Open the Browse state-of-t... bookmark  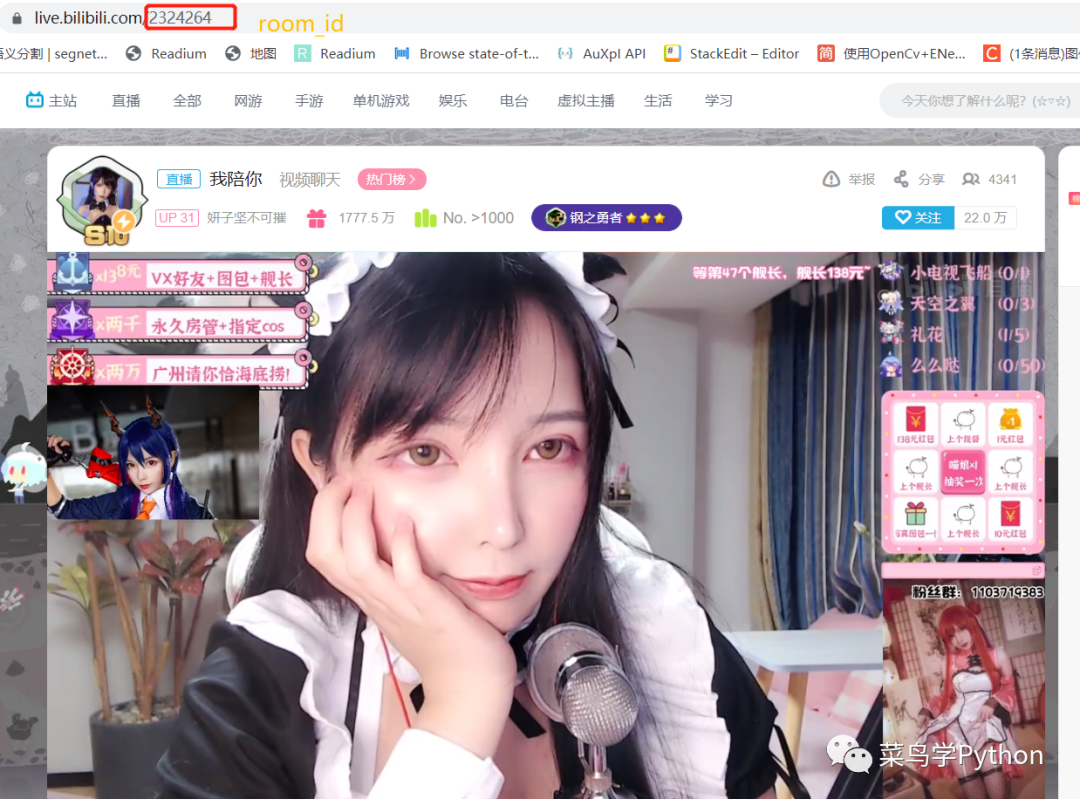pyautogui.click(x=466, y=54)
